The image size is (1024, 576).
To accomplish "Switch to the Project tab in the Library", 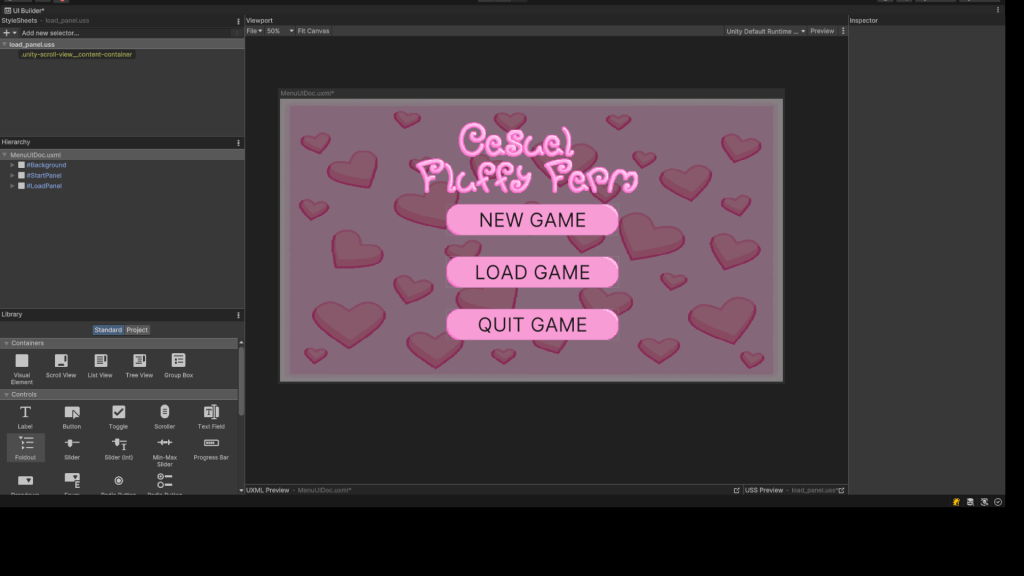I will tap(137, 329).
